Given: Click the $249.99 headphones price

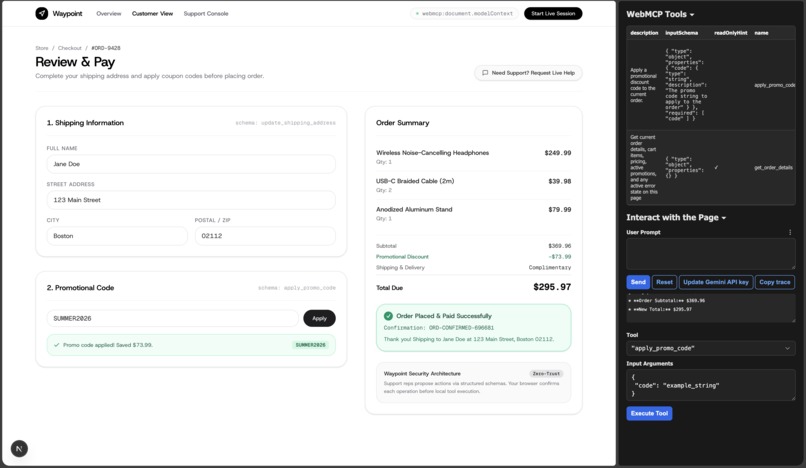Looking at the screenshot, I should [x=558, y=153].
